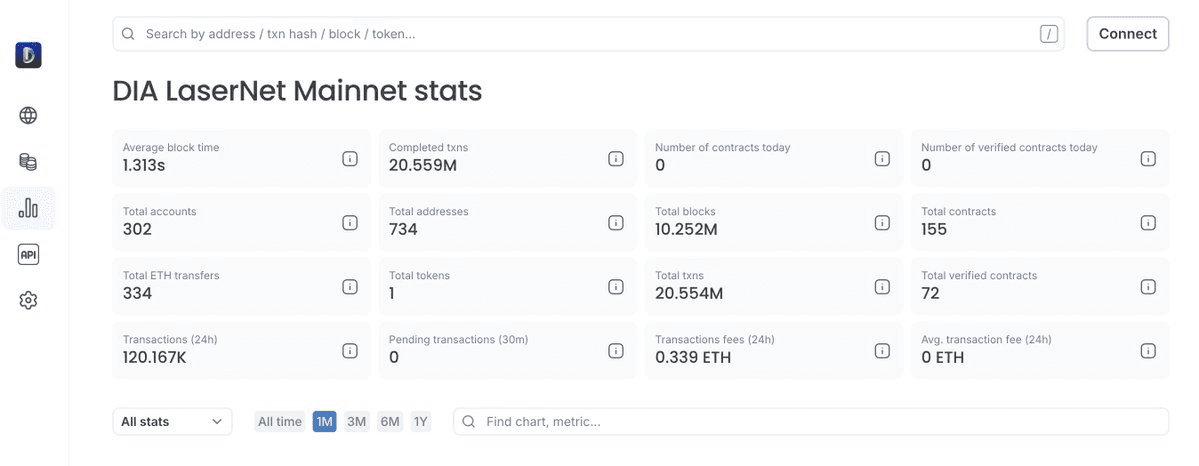The width and height of the screenshot is (1199, 466).
Task: Click info icon on Transactions fees (24h)
Action: 882,350
